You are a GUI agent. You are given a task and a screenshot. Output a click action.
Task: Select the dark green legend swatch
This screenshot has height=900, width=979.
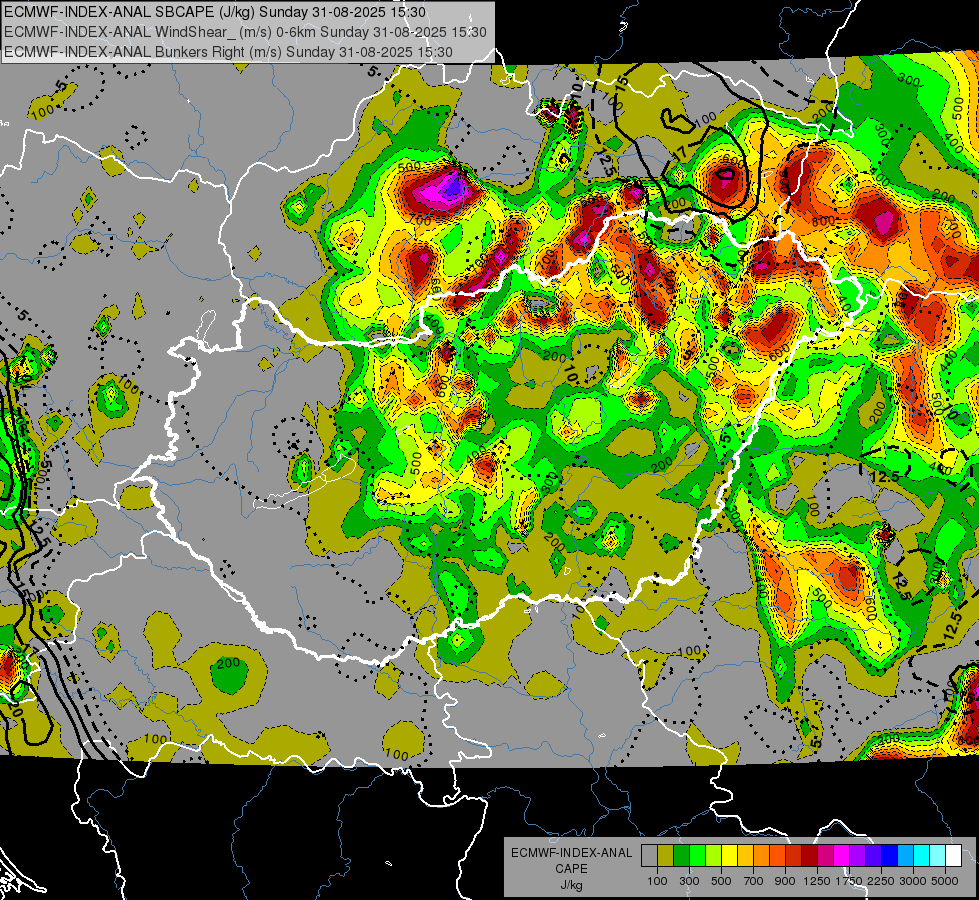click(681, 856)
